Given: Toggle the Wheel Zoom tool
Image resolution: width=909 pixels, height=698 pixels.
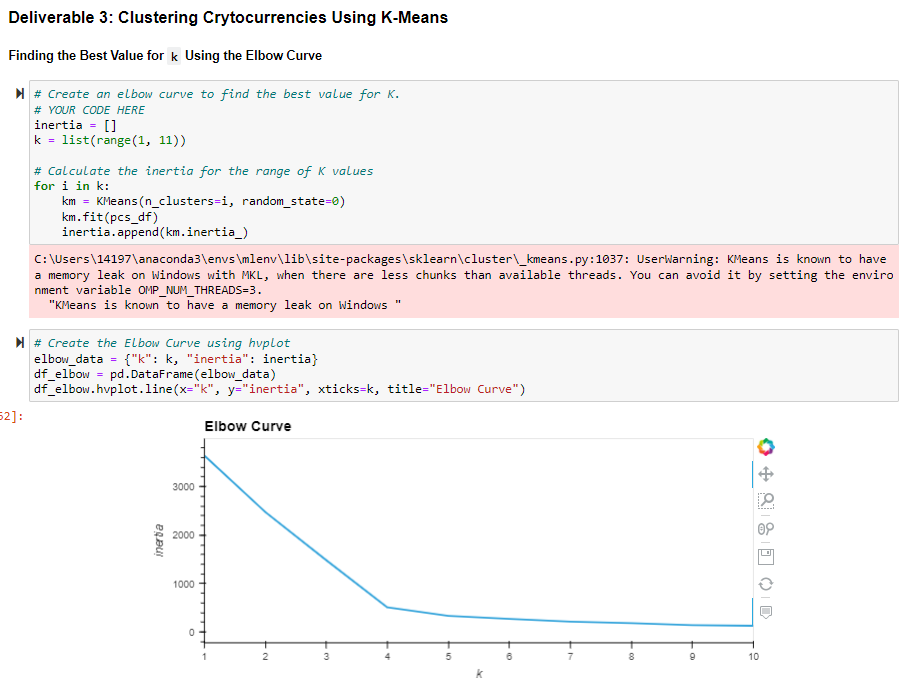Looking at the screenshot, I should pyautogui.click(x=765, y=529).
